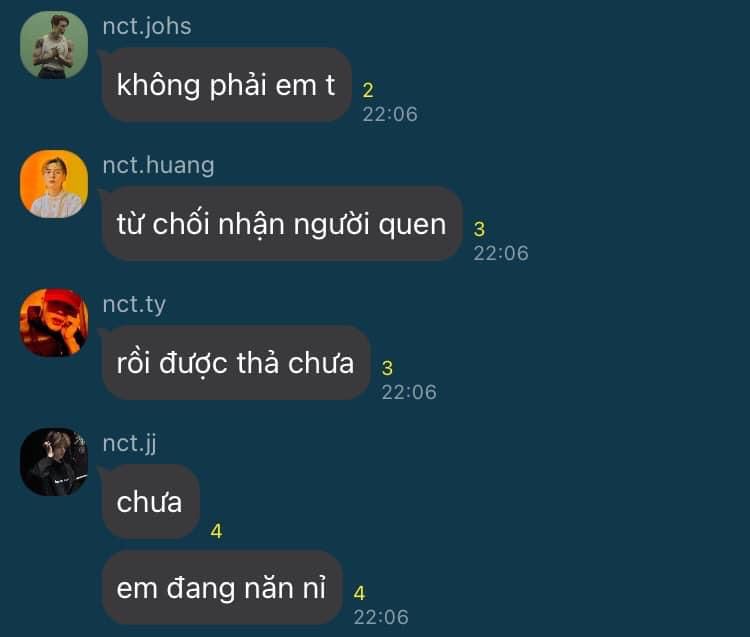Click read count 2 beside nct.johs message
The width and height of the screenshot is (750, 637).
pos(368,90)
